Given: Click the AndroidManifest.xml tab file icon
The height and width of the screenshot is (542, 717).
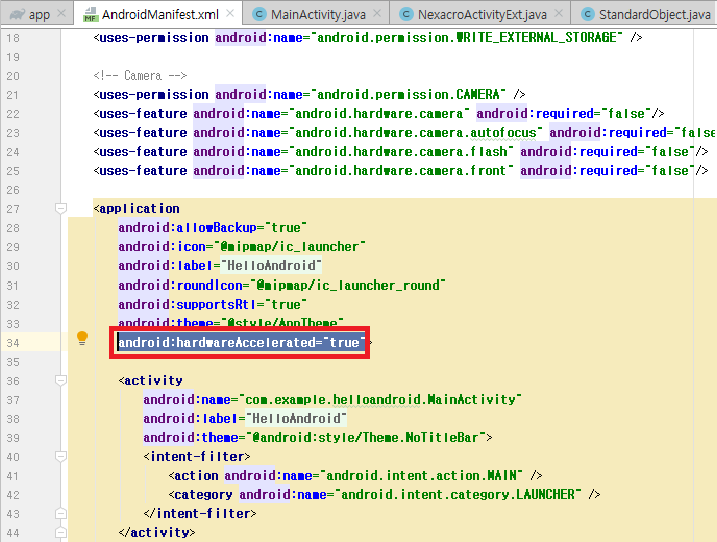Looking at the screenshot, I should pos(89,15).
